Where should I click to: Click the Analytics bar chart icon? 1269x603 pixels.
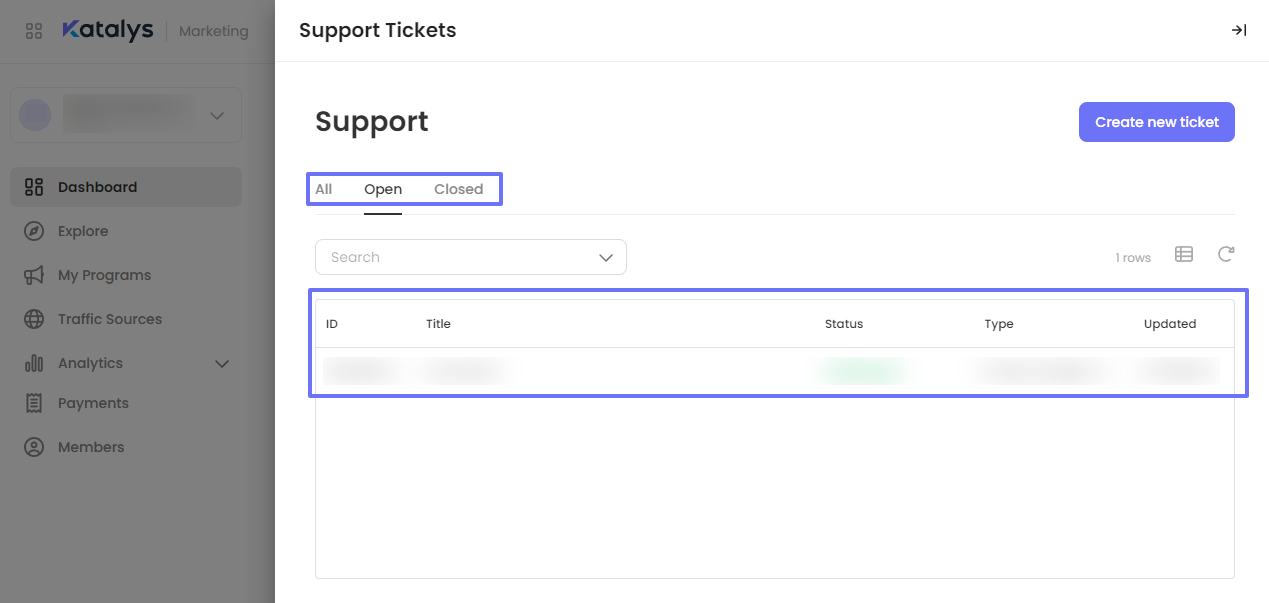pos(34,363)
